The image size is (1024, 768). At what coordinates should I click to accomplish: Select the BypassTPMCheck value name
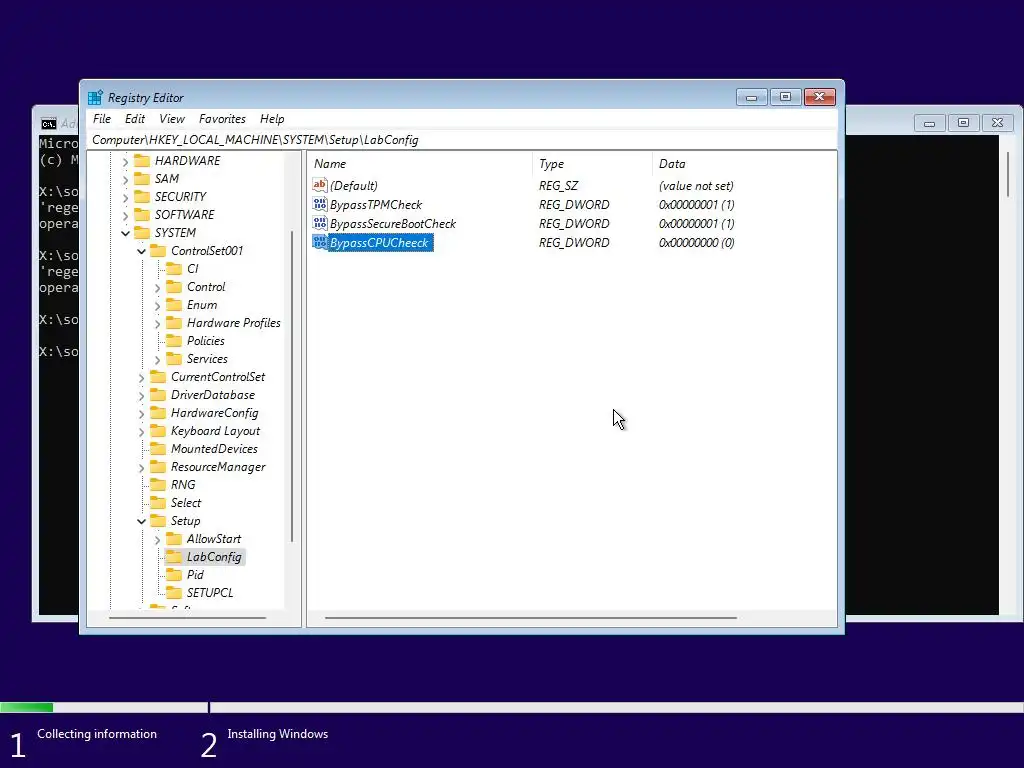click(x=376, y=204)
